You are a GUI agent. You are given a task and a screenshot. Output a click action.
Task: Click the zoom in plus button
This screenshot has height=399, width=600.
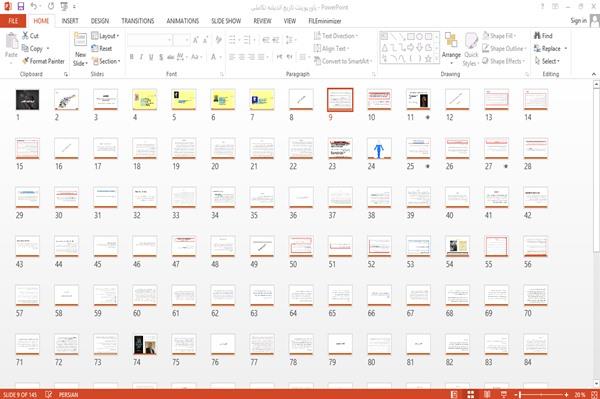[566, 394]
